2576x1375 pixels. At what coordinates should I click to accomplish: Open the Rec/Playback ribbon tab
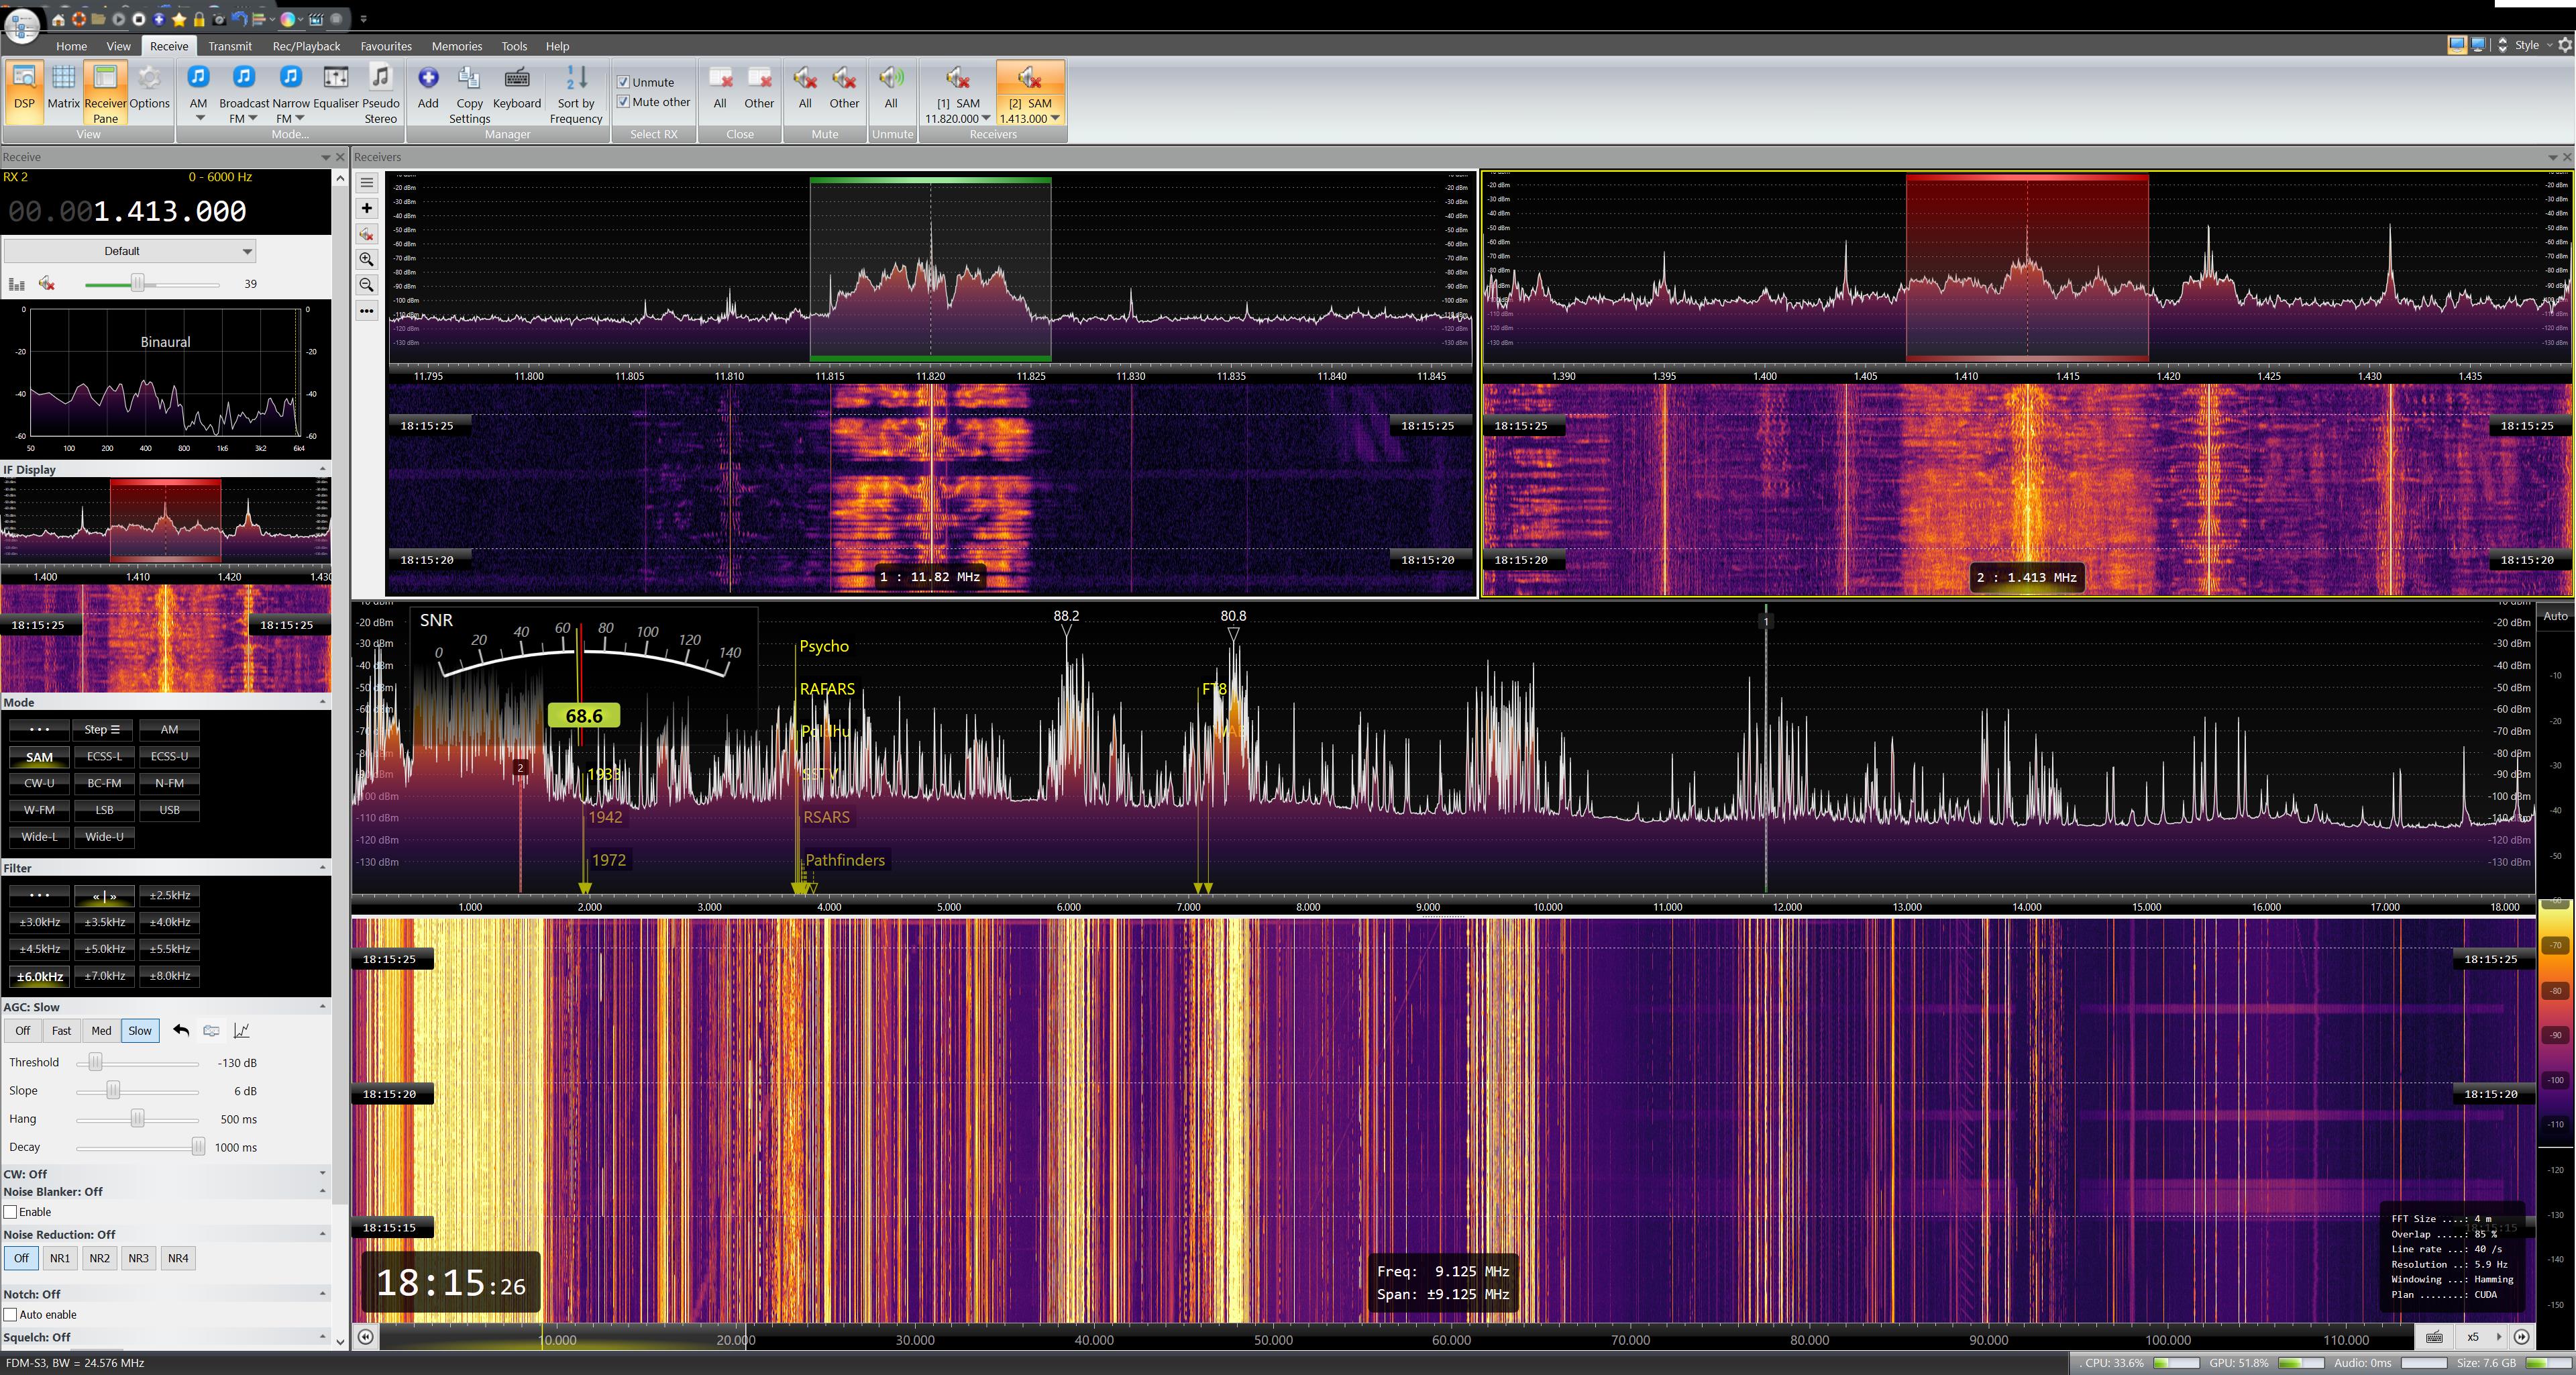(306, 46)
